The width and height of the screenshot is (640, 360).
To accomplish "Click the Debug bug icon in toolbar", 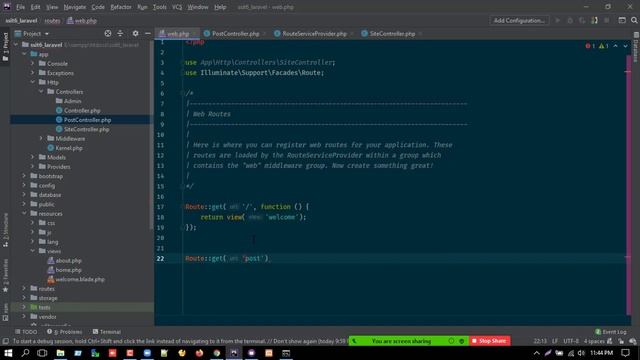I will click(x=570, y=20).
